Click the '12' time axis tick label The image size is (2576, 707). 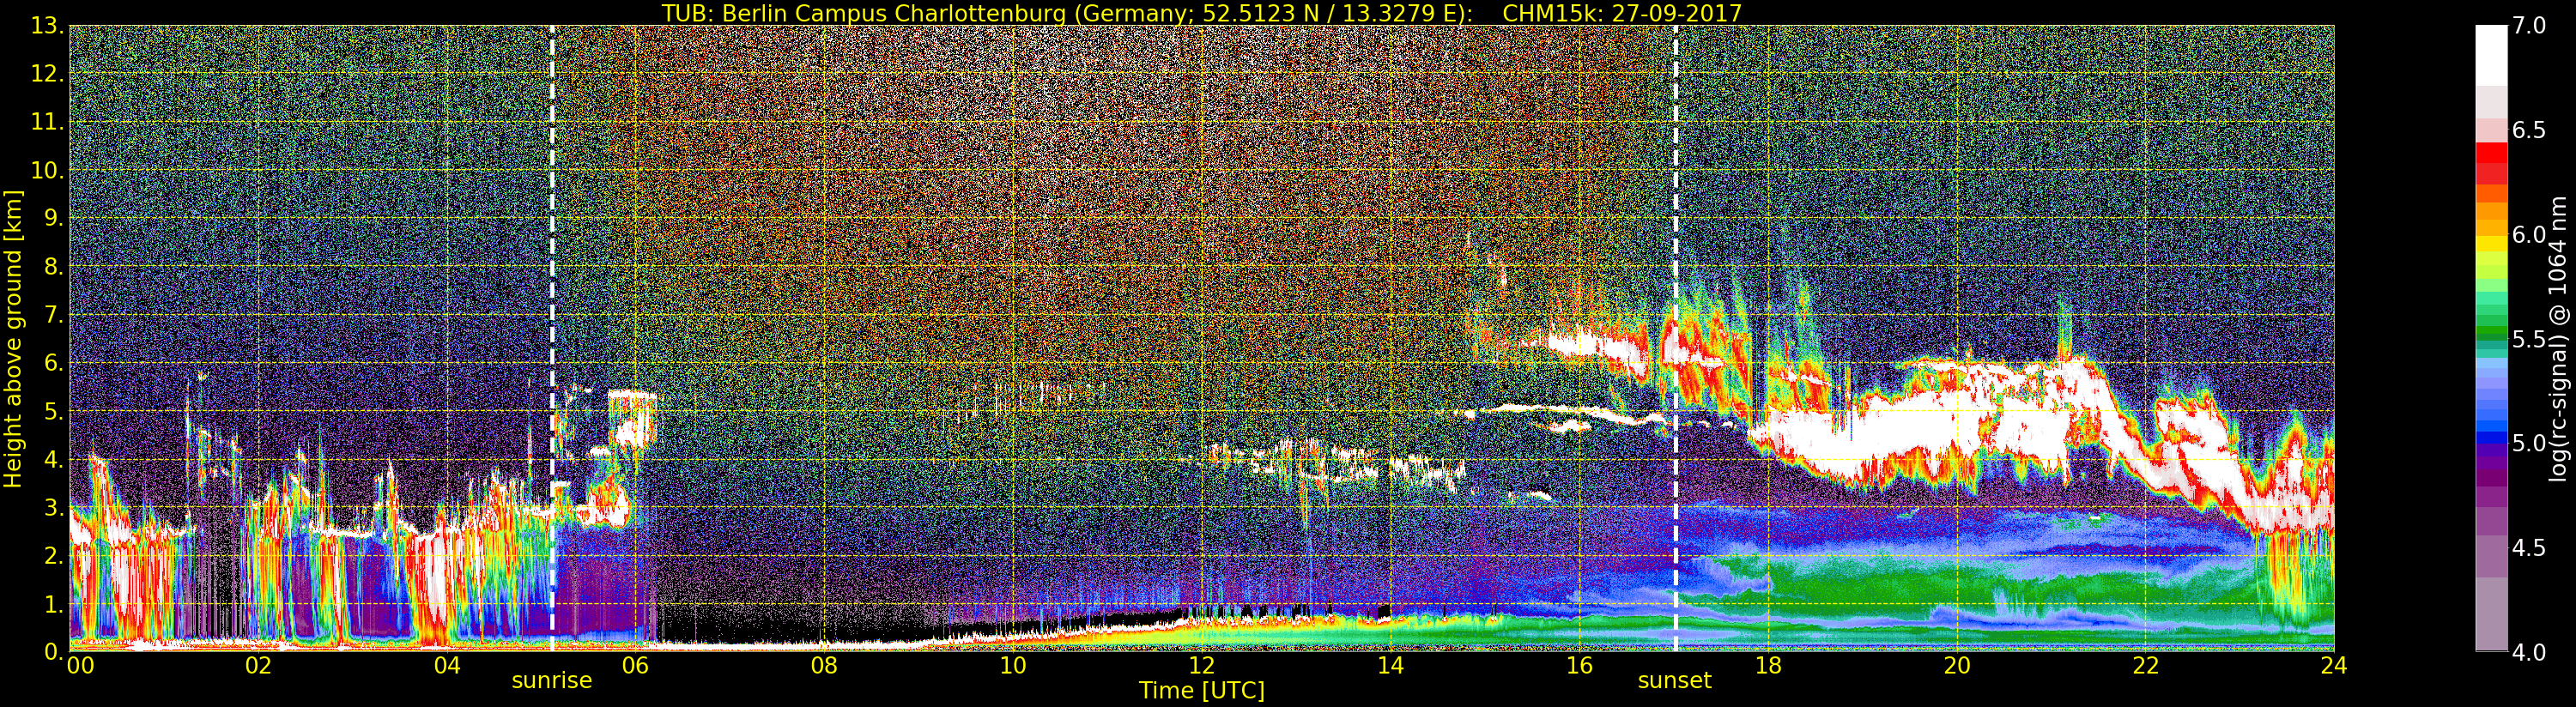[x=1202, y=665]
